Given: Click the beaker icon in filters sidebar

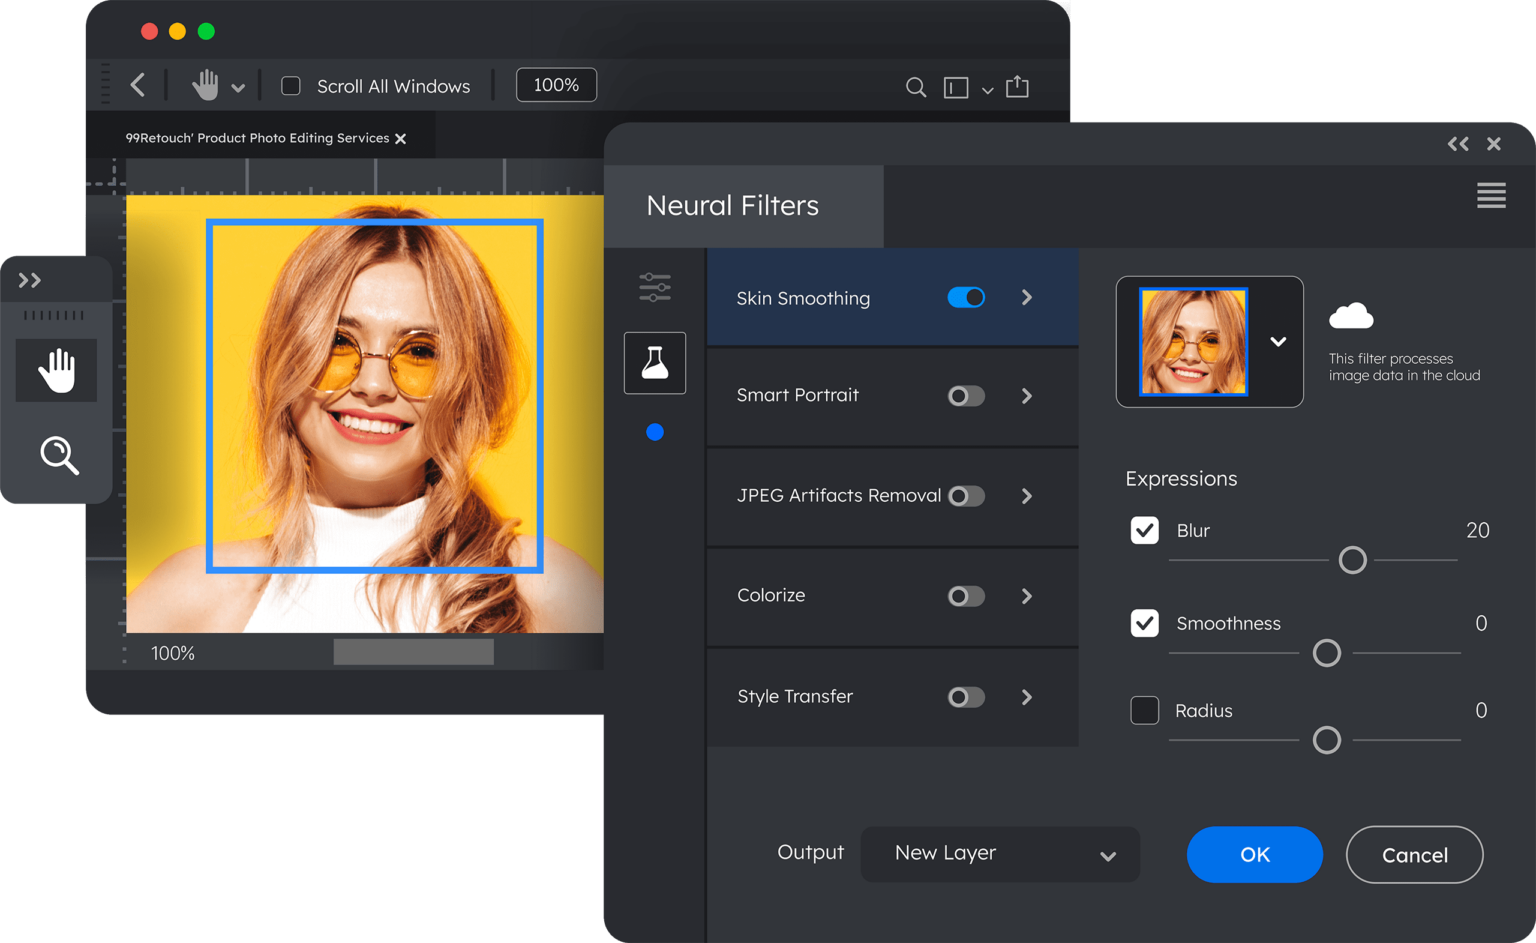Looking at the screenshot, I should [655, 363].
